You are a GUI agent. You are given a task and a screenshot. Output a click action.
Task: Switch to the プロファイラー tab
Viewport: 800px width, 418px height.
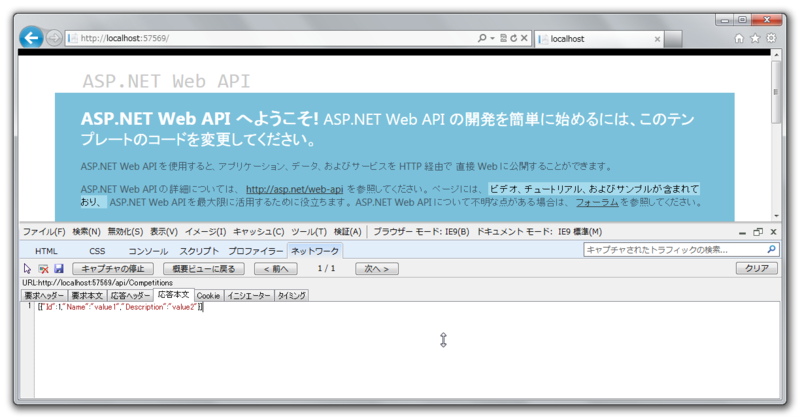pyautogui.click(x=256, y=251)
